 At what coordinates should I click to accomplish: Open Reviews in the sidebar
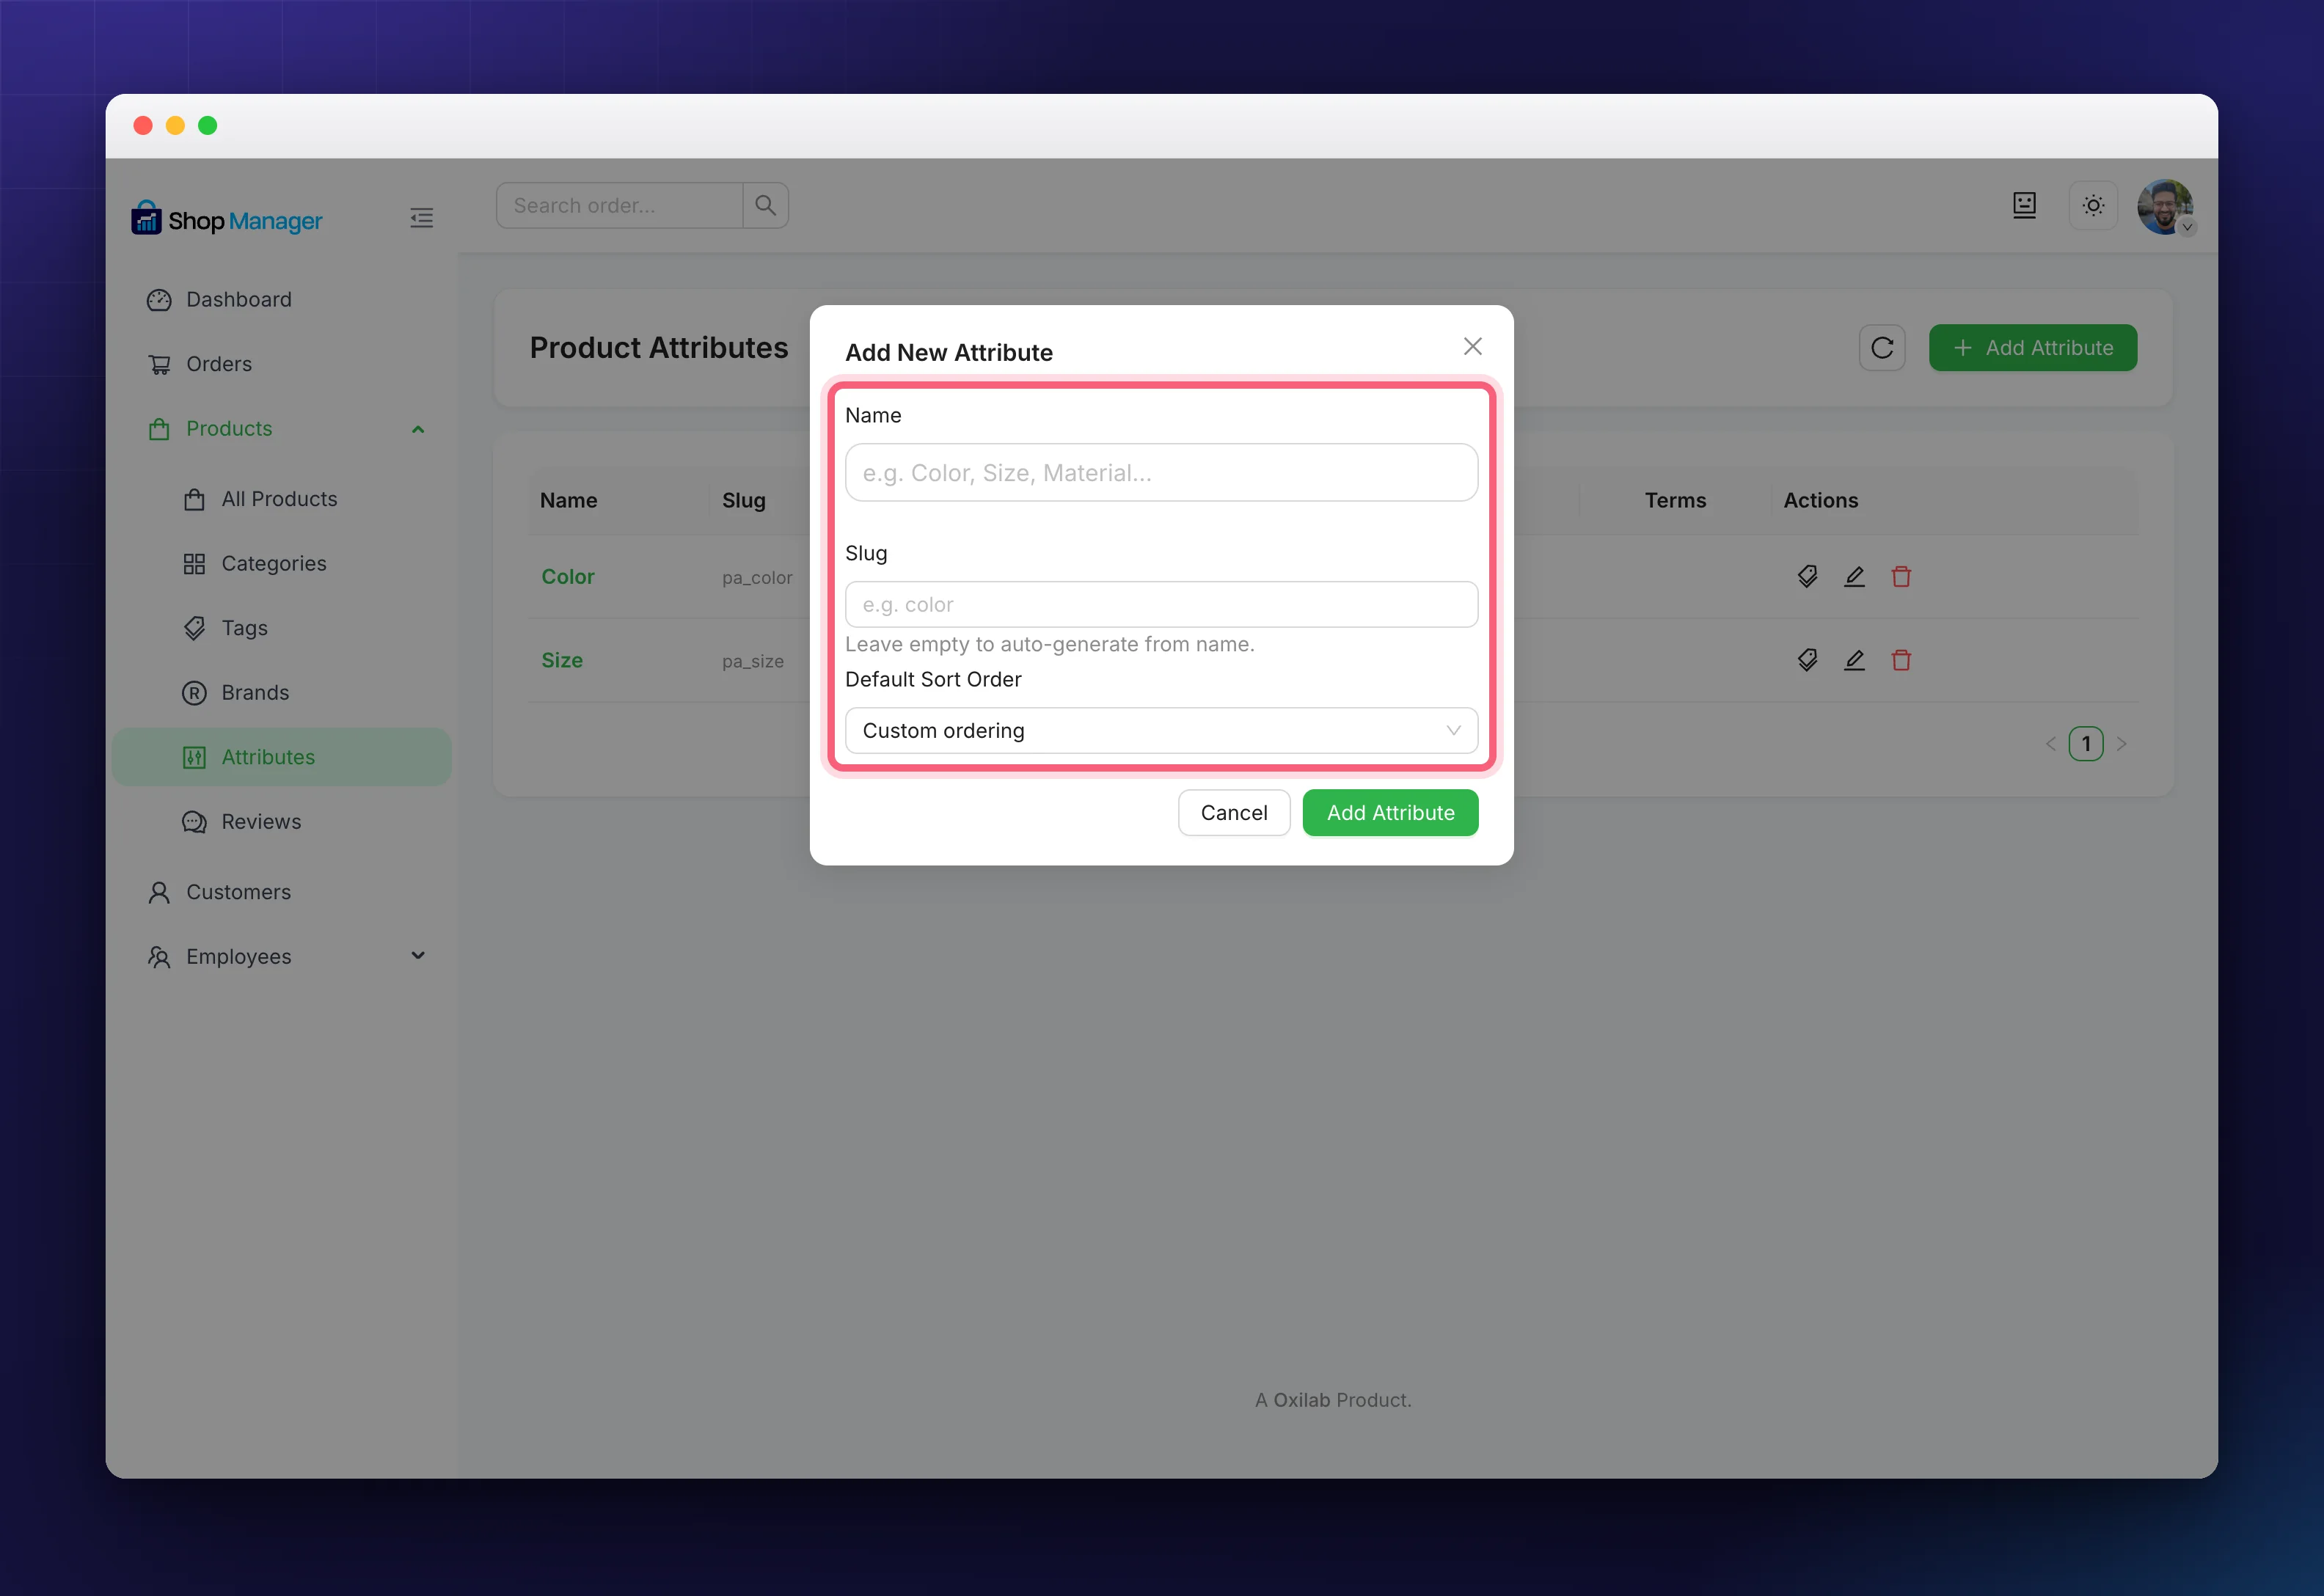[281, 821]
